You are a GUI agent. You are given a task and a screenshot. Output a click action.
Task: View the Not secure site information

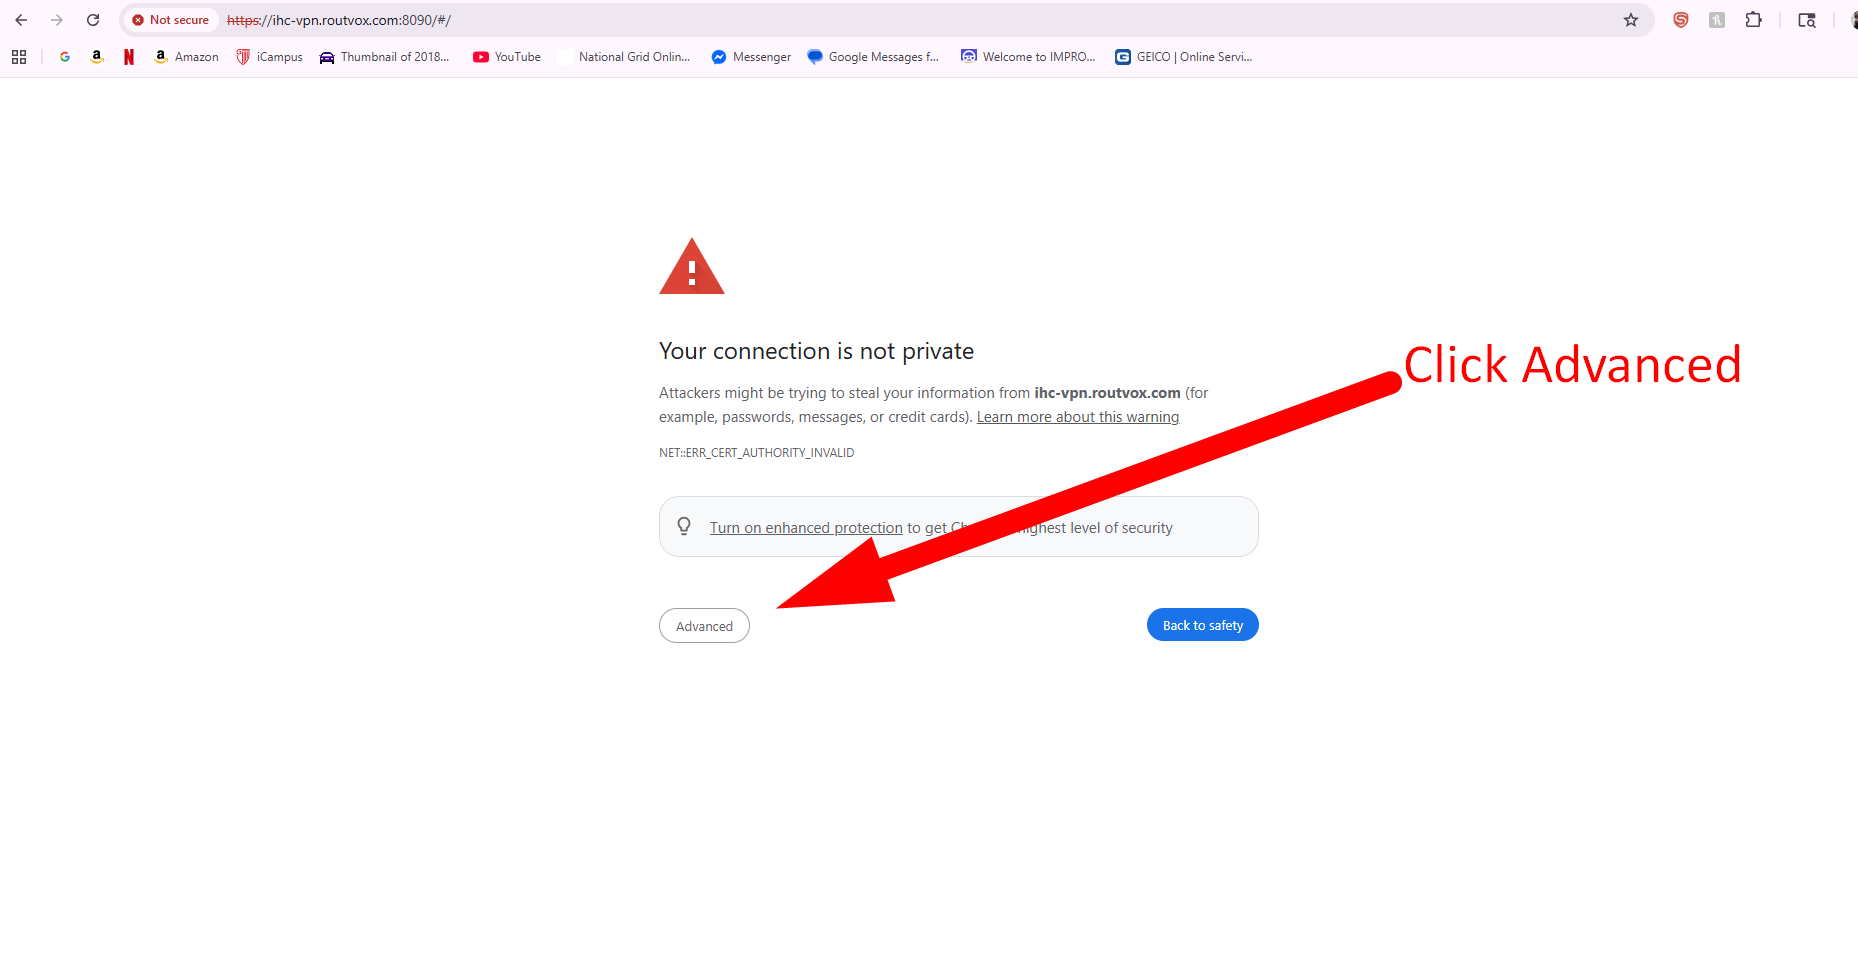171,20
